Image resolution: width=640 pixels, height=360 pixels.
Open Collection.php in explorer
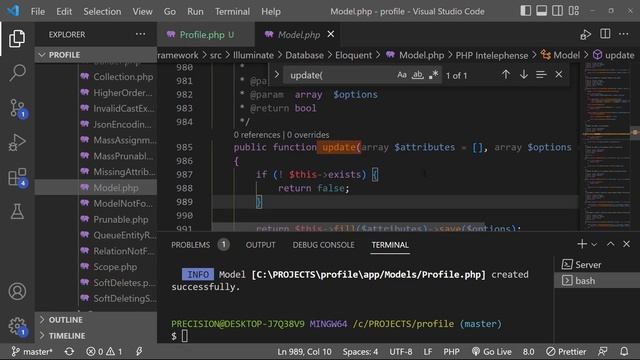point(123,77)
